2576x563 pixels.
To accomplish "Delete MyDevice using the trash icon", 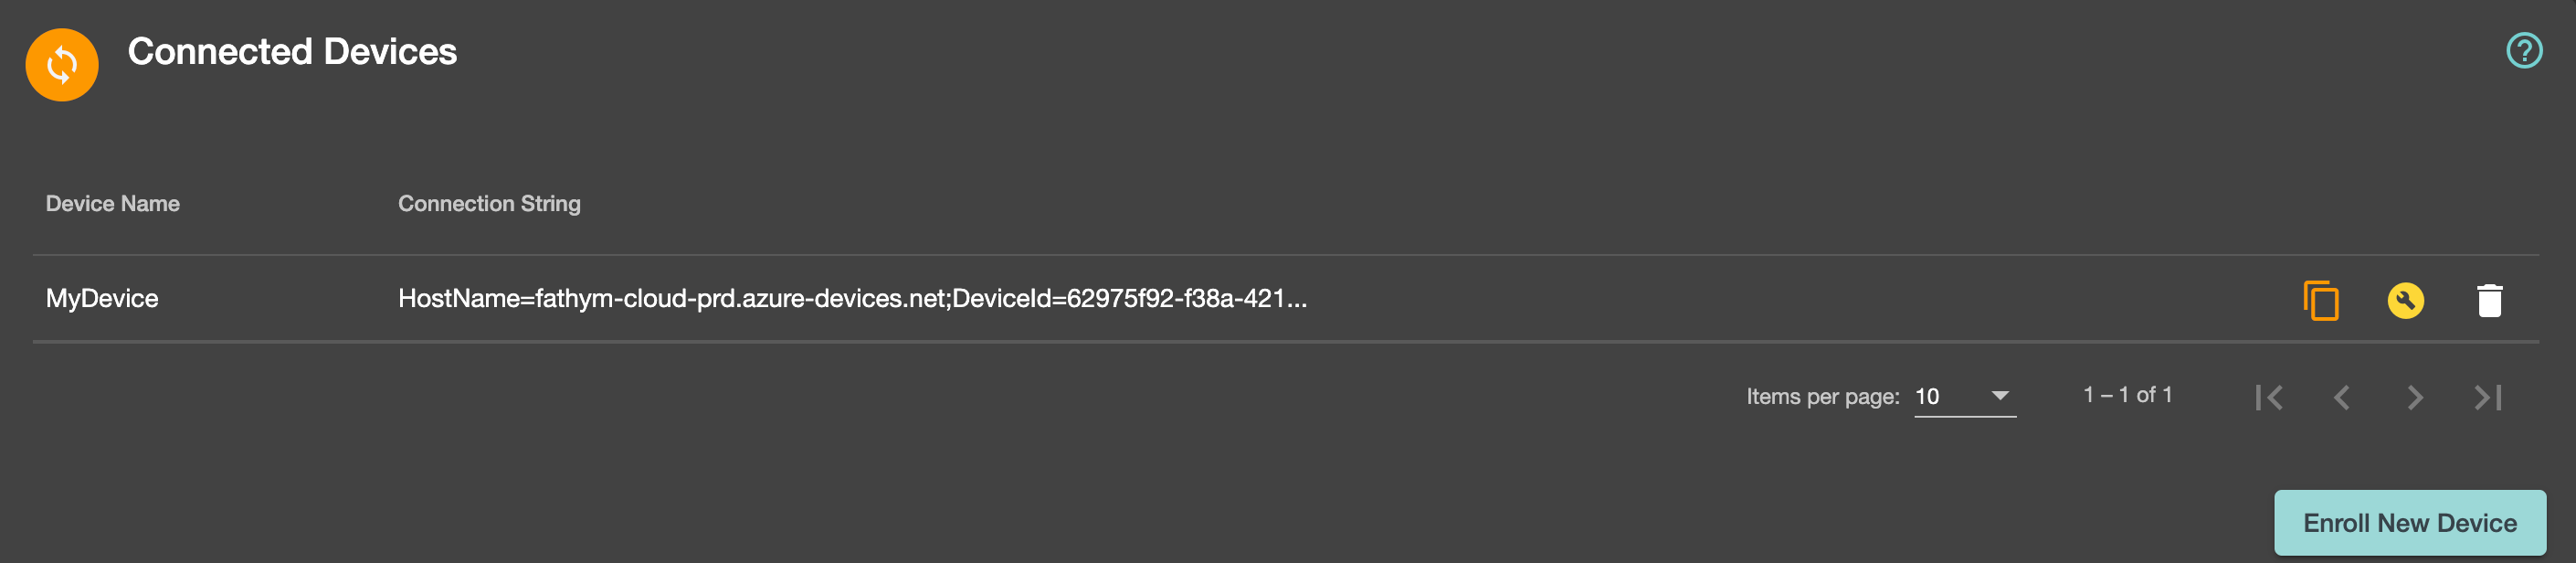I will pos(2489,300).
